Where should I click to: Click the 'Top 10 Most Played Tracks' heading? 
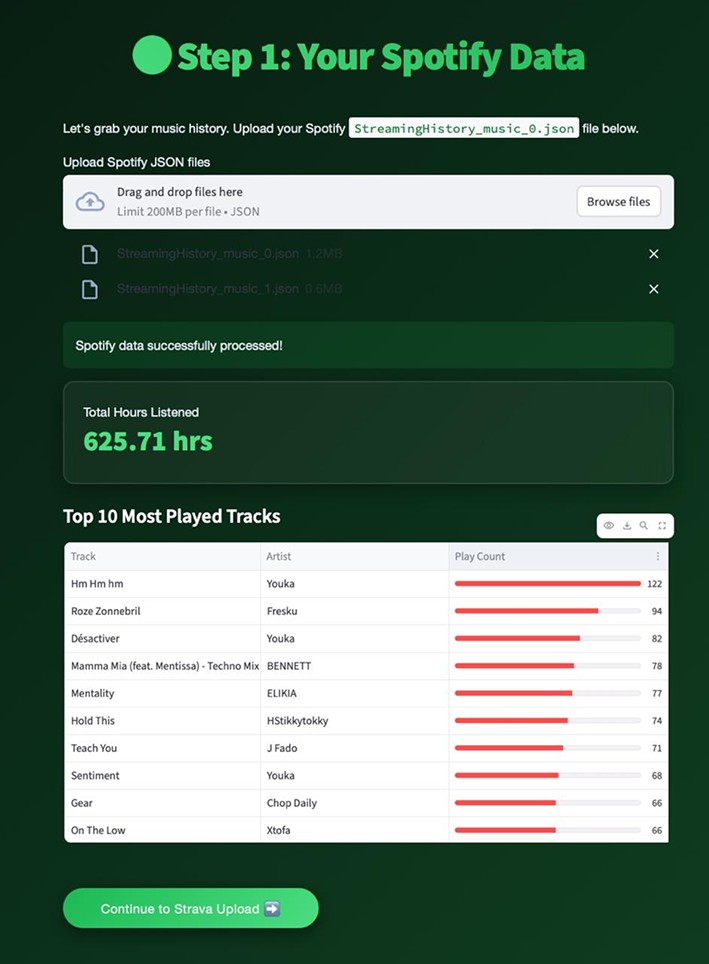pos(172,516)
